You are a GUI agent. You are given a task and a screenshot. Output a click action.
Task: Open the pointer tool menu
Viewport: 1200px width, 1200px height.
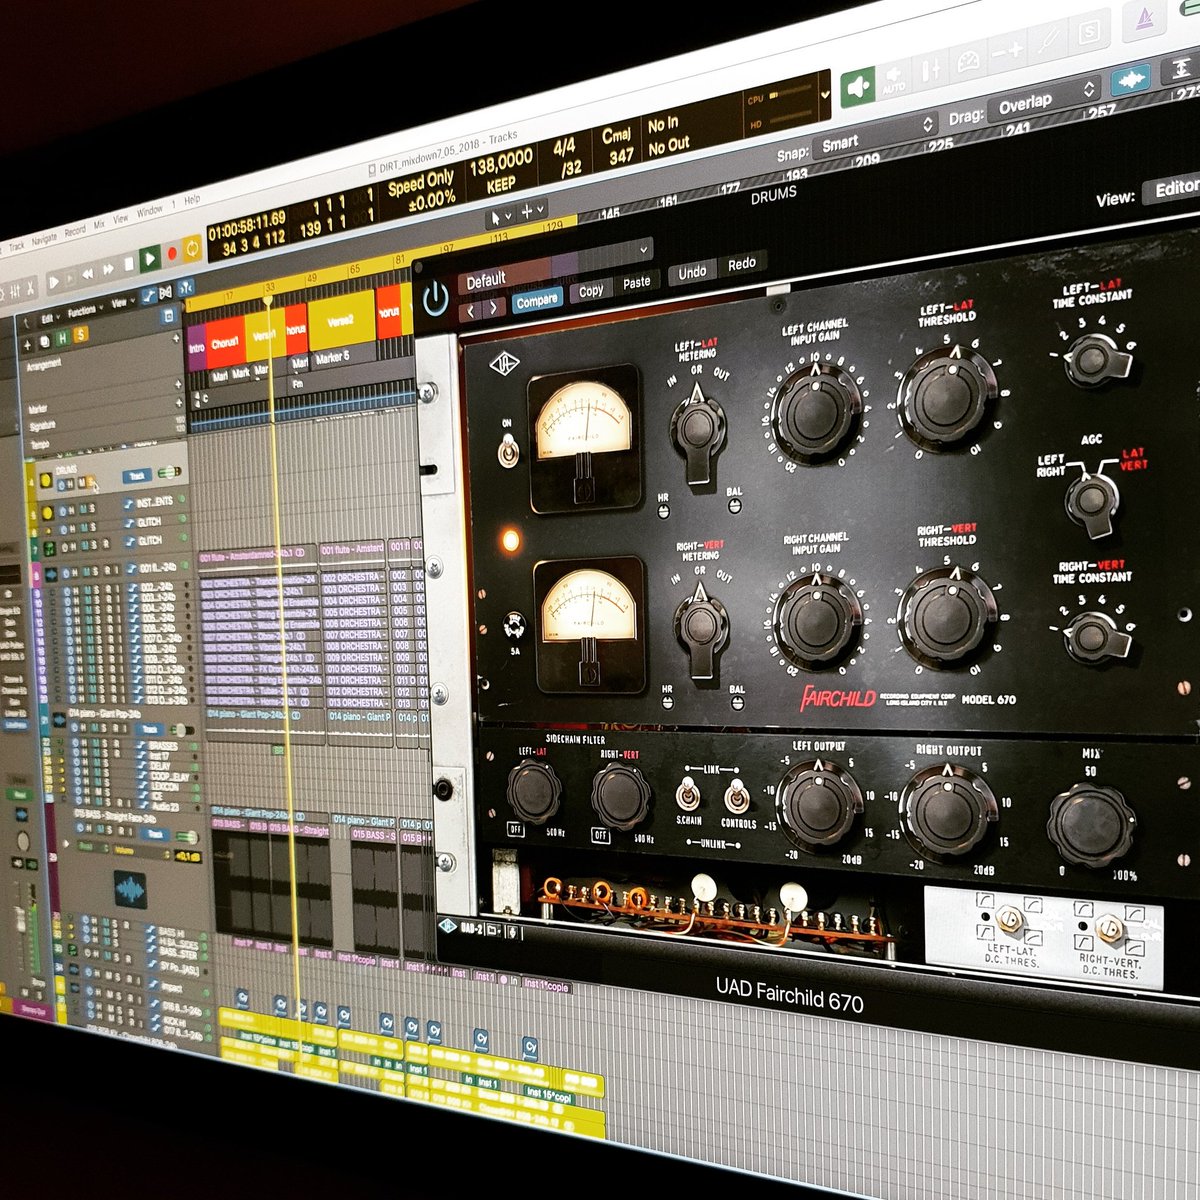point(500,217)
